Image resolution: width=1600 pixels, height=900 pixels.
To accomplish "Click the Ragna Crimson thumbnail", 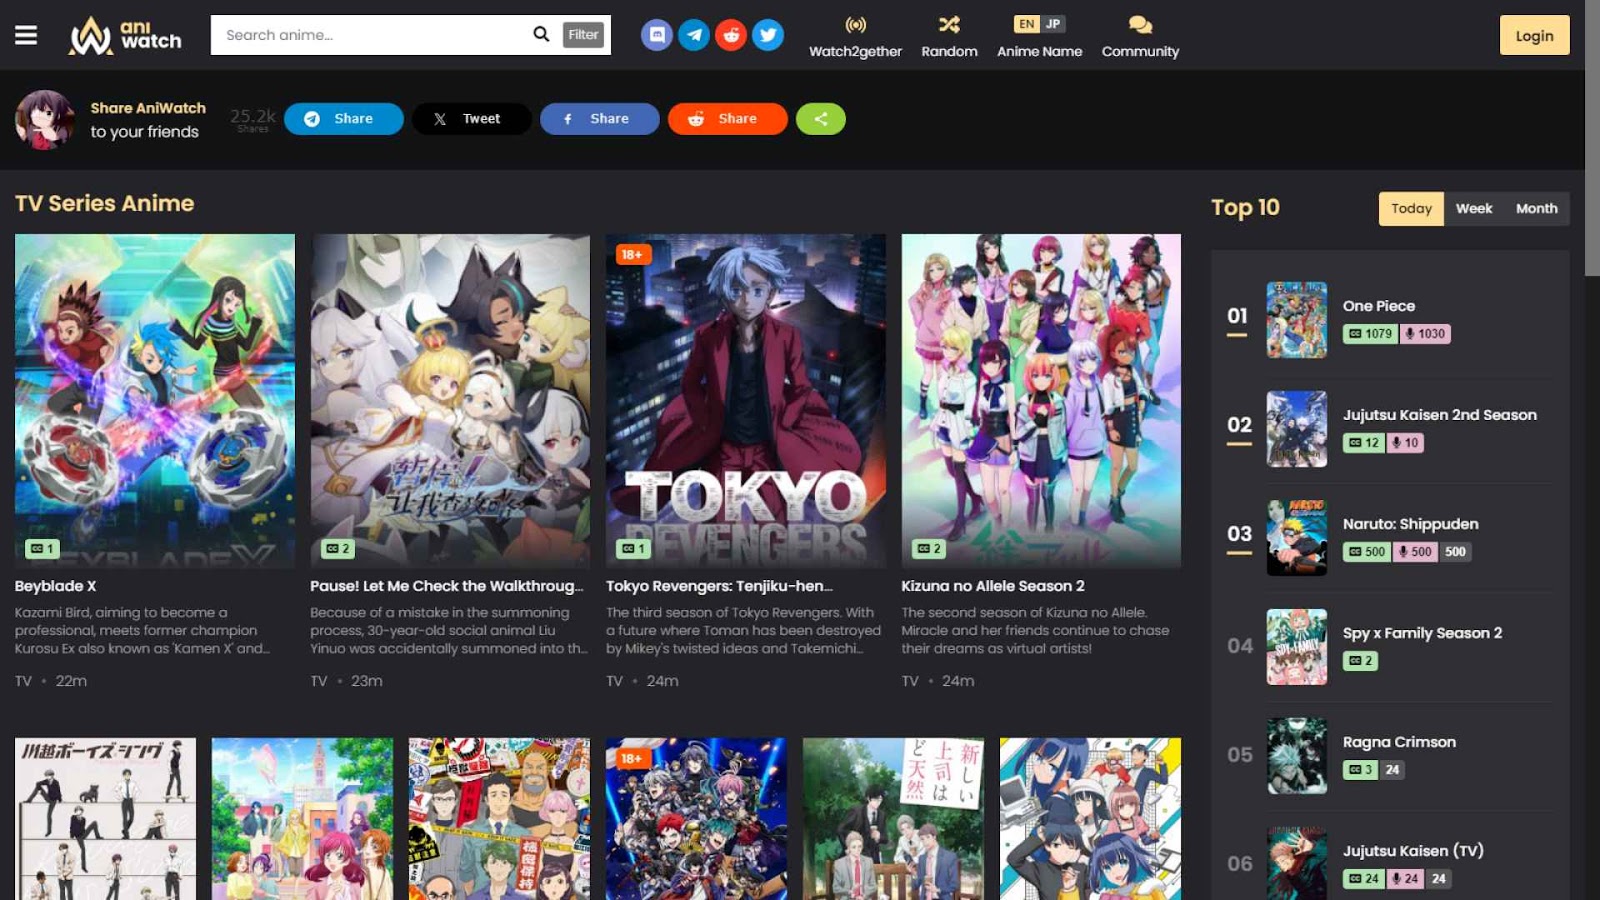I will [1297, 756].
